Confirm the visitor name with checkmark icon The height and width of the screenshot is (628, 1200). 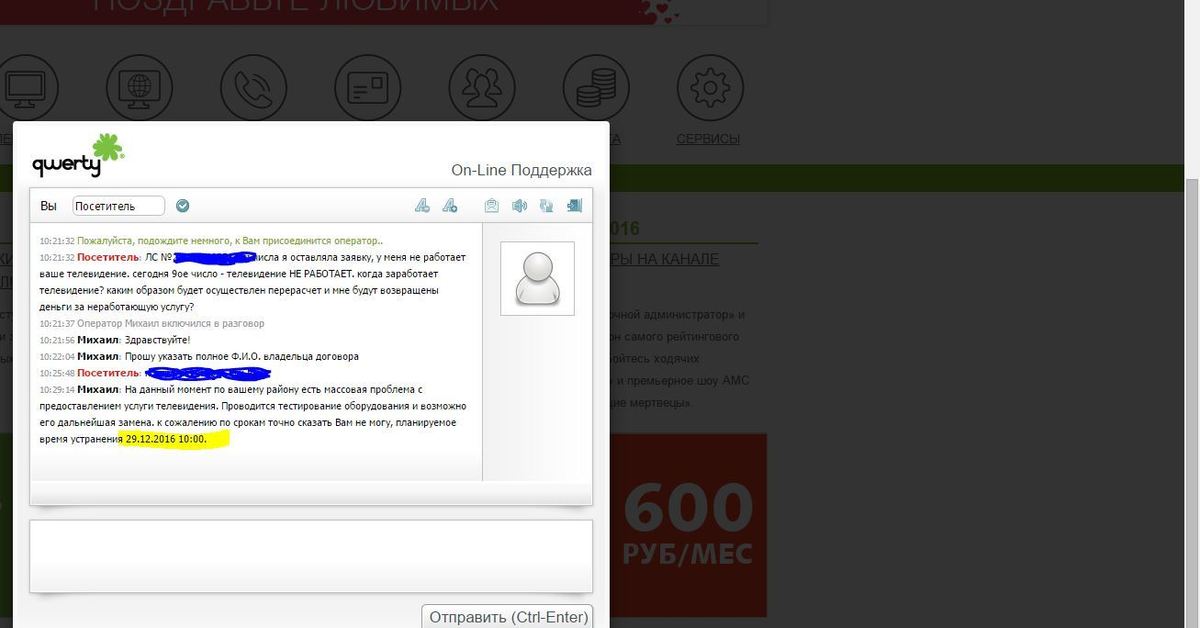pos(183,206)
